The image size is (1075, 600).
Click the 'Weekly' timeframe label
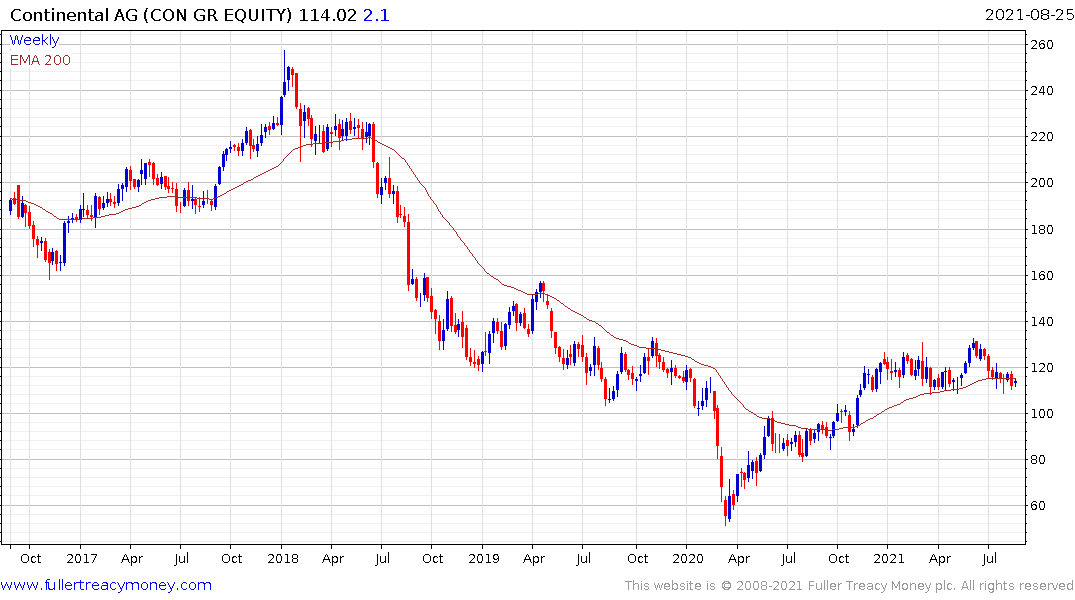(x=34, y=40)
